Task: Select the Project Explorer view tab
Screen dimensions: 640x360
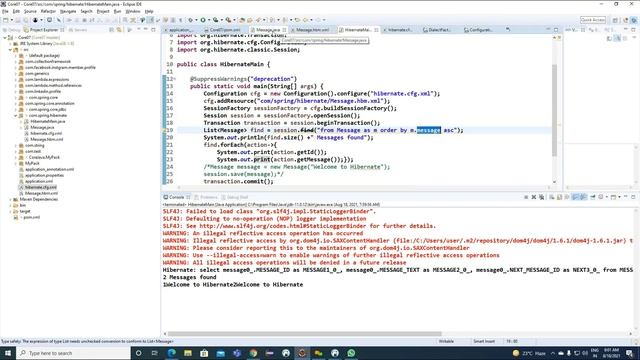Action: (44, 30)
